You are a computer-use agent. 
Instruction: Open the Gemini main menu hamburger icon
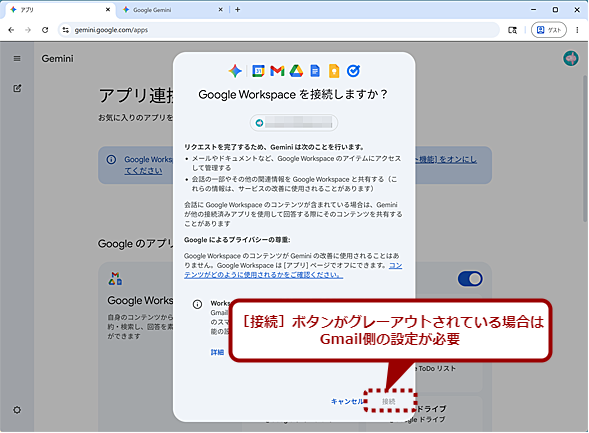click(17, 59)
